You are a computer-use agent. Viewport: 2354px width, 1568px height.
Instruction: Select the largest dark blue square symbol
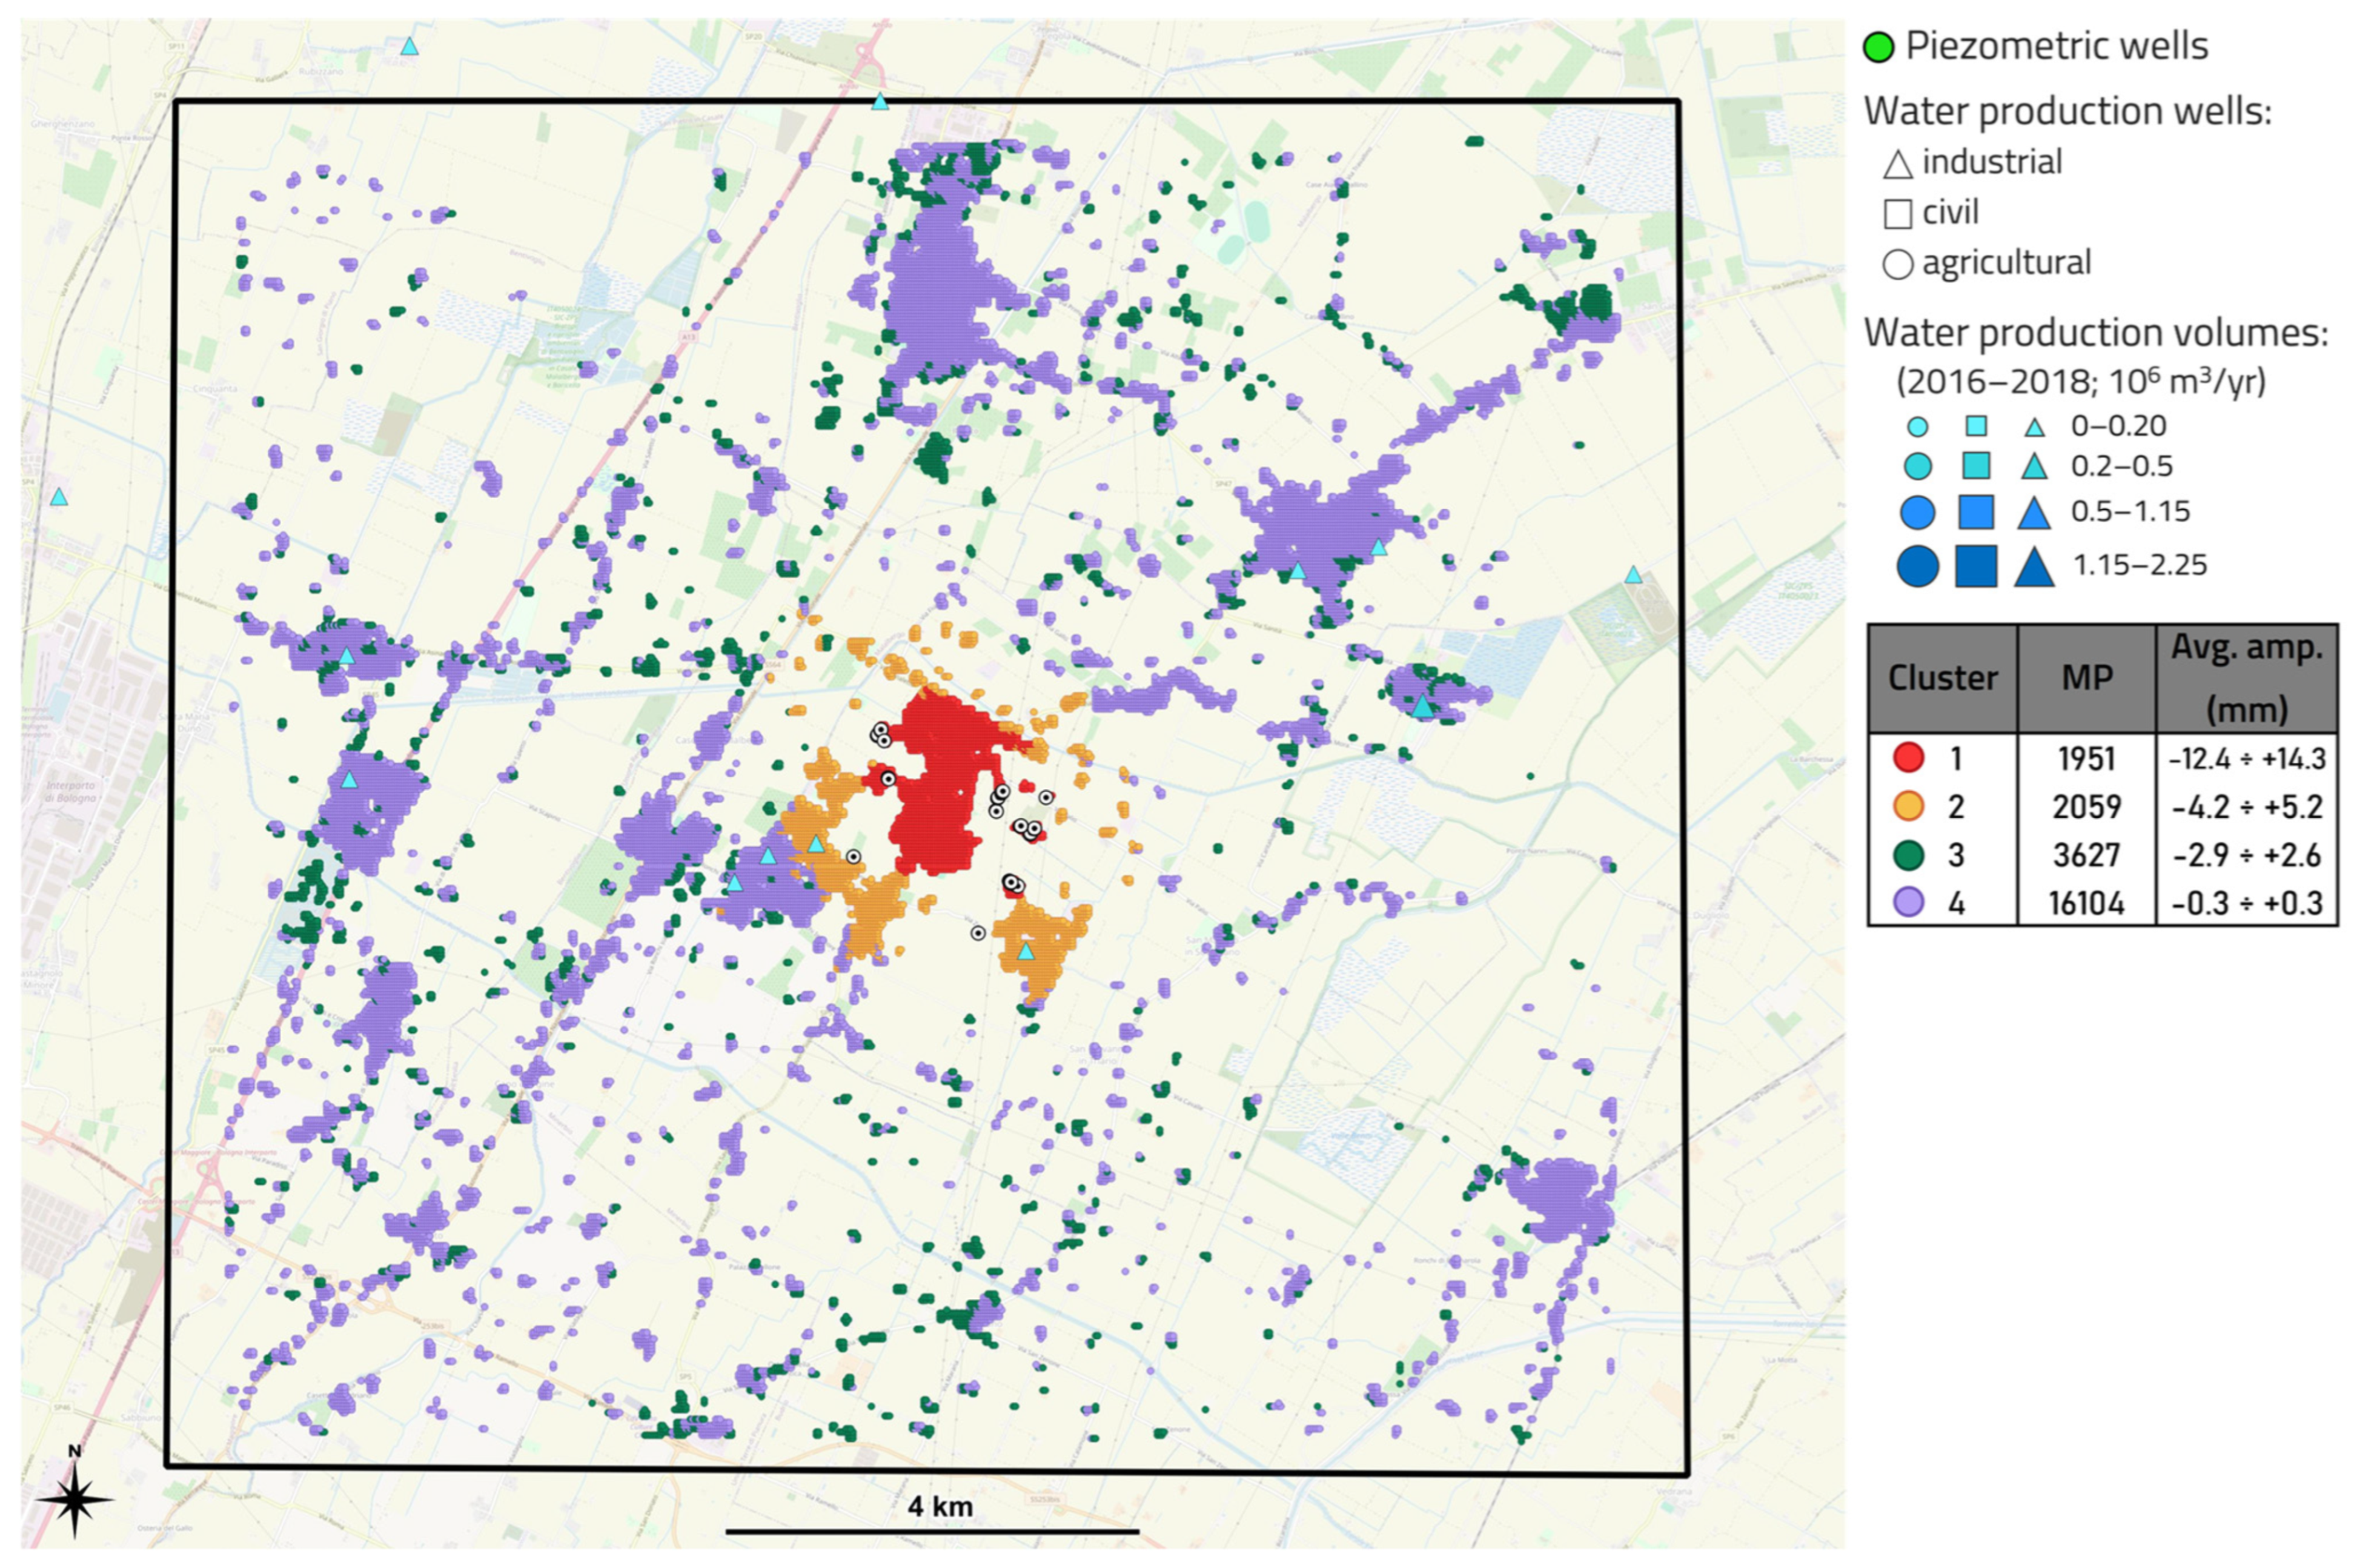(1975, 566)
